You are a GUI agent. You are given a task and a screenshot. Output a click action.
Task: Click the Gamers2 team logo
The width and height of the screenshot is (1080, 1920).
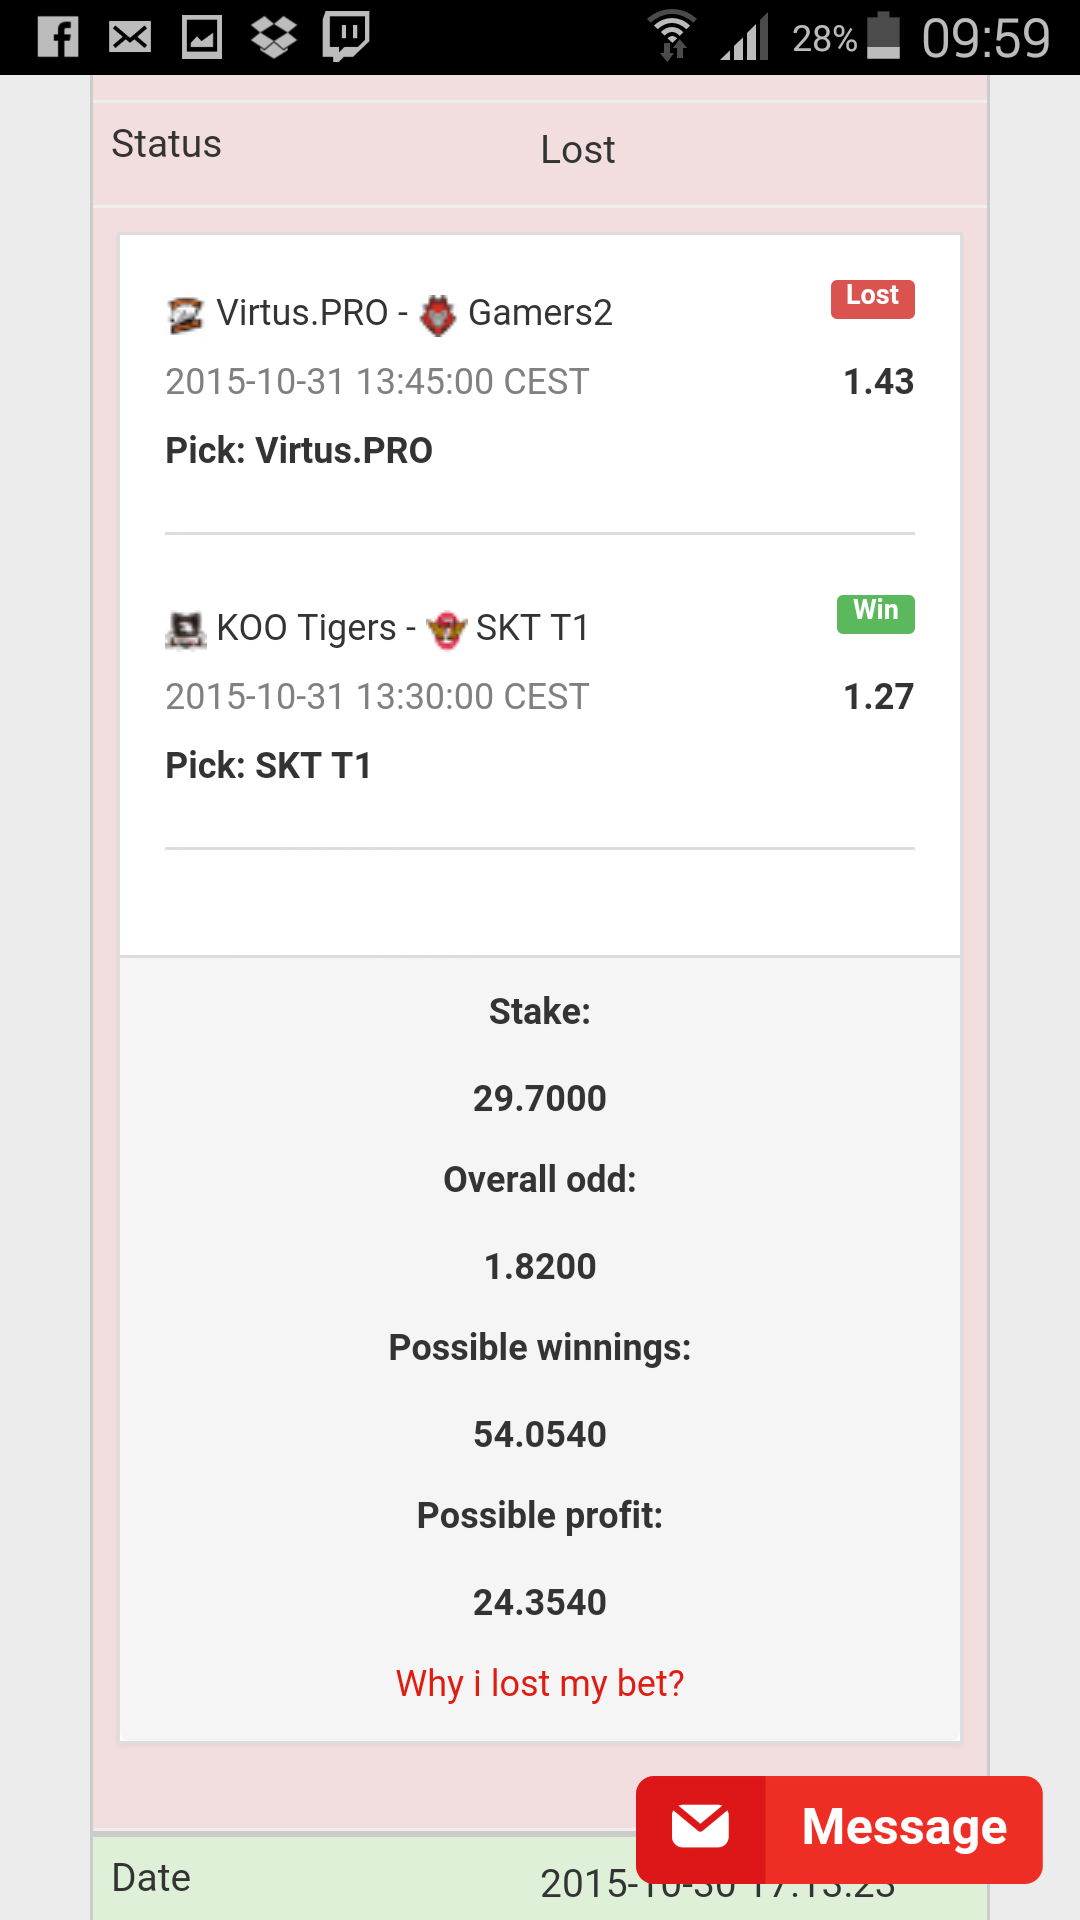(437, 315)
